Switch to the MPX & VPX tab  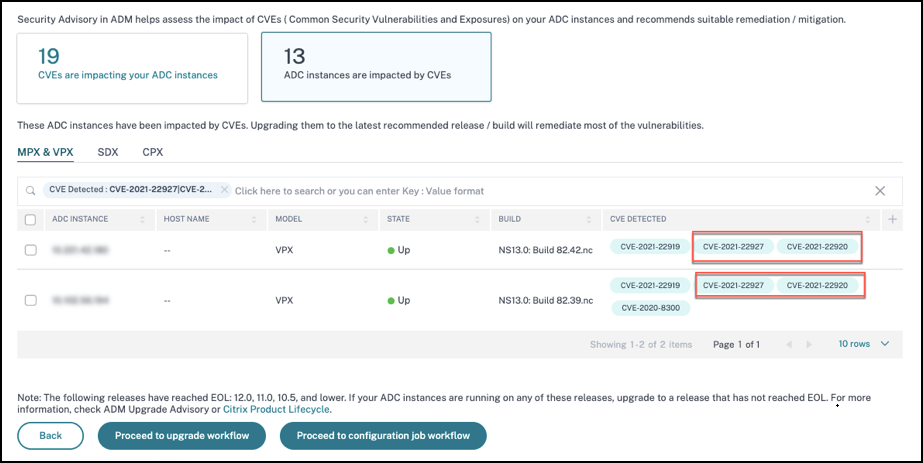[x=45, y=152]
